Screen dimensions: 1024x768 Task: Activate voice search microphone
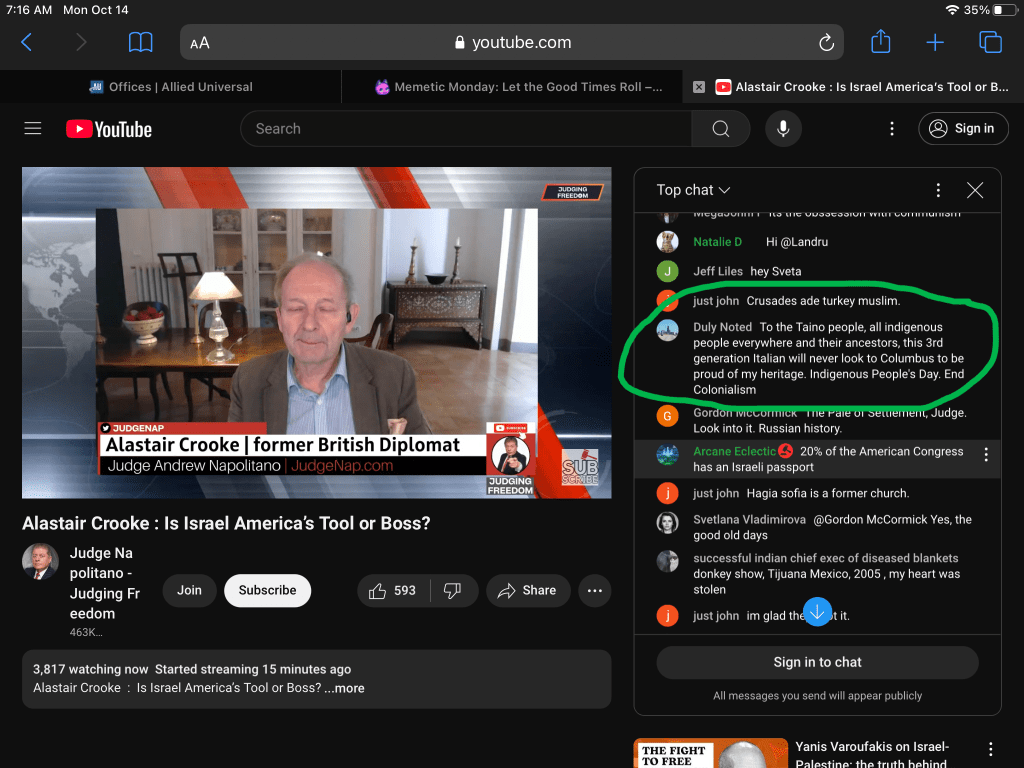click(783, 129)
